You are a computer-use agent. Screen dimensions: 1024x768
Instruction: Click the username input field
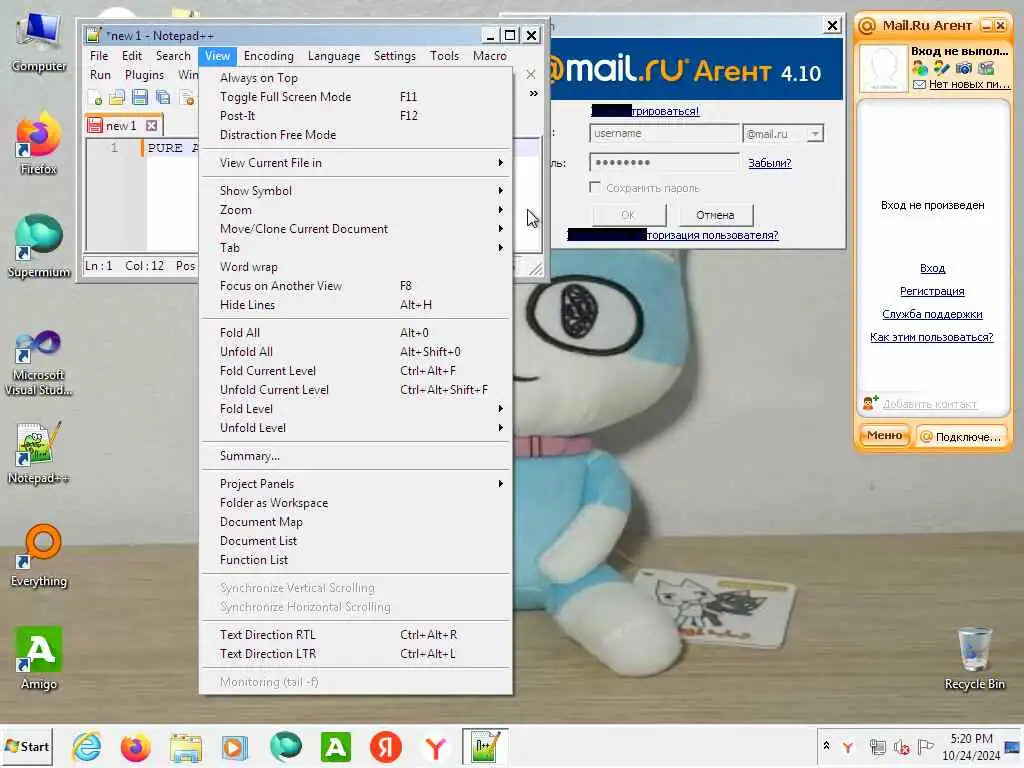click(664, 133)
